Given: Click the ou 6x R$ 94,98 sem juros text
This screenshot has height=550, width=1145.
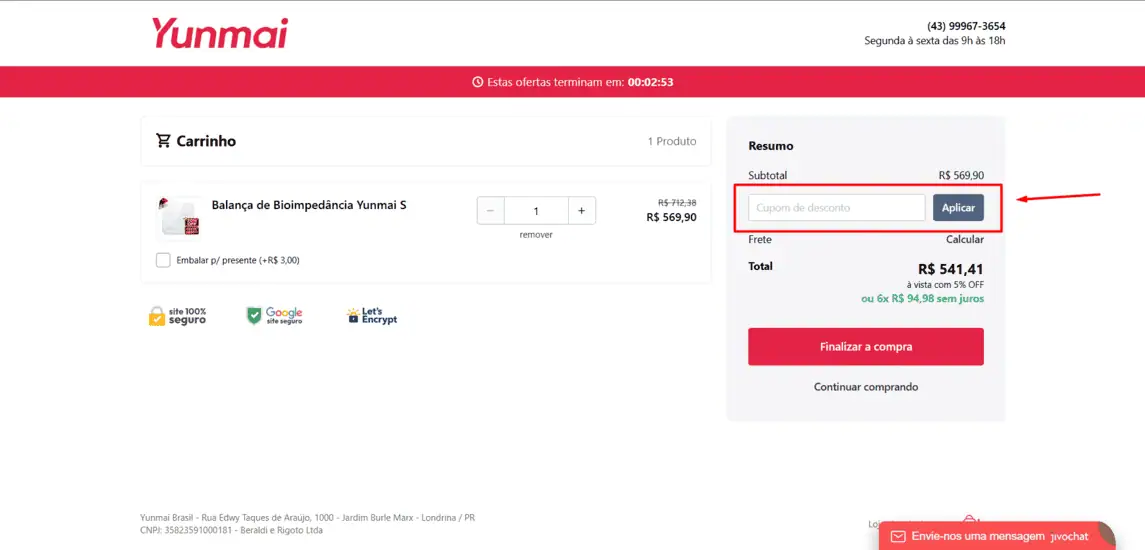Looking at the screenshot, I should [x=922, y=298].
